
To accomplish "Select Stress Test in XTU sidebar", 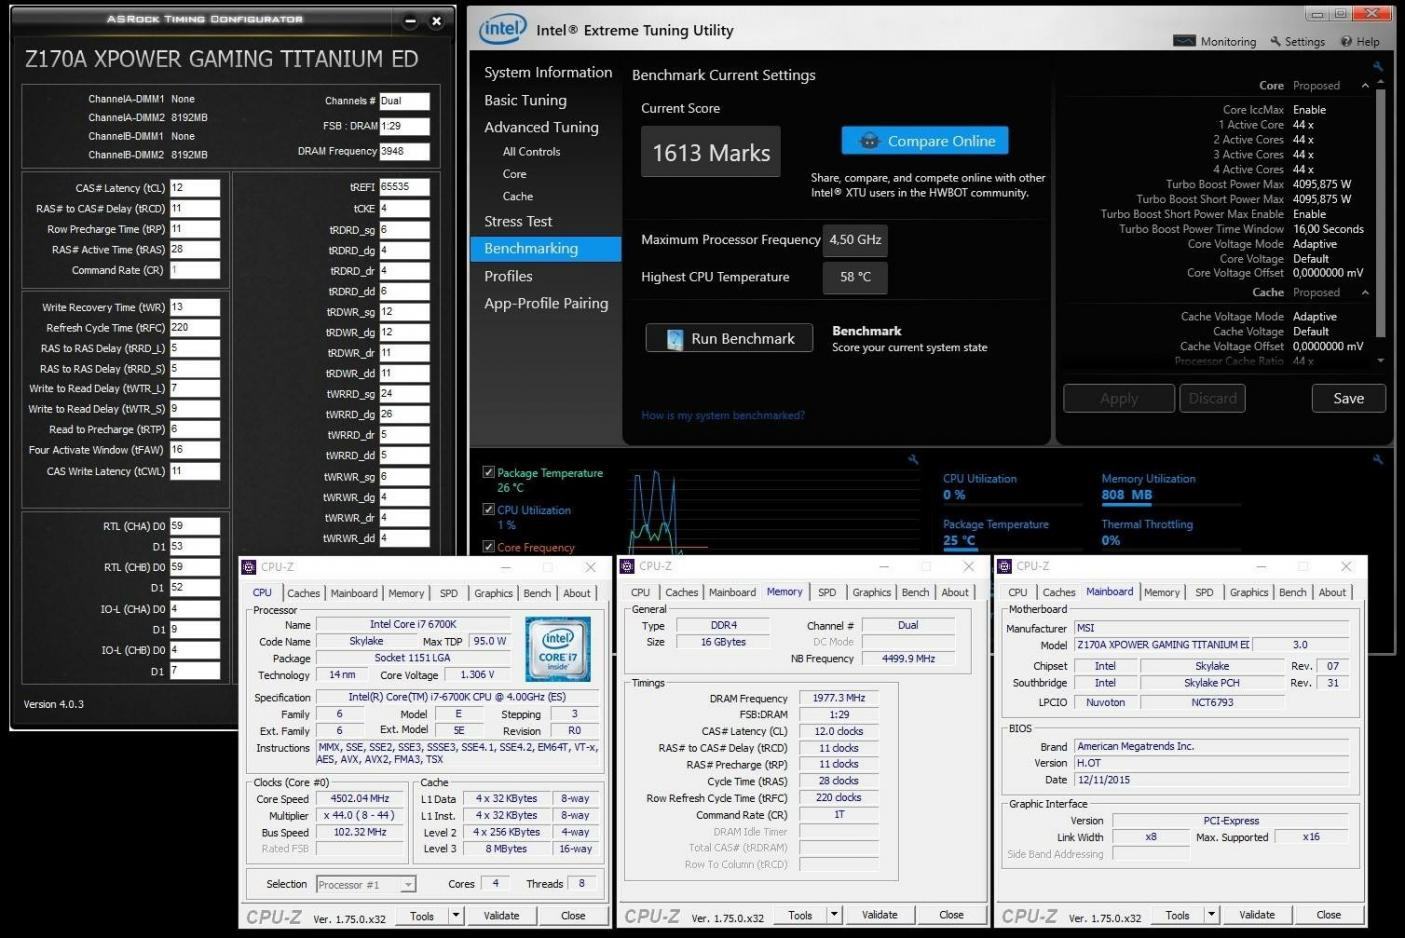I will (x=518, y=221).
